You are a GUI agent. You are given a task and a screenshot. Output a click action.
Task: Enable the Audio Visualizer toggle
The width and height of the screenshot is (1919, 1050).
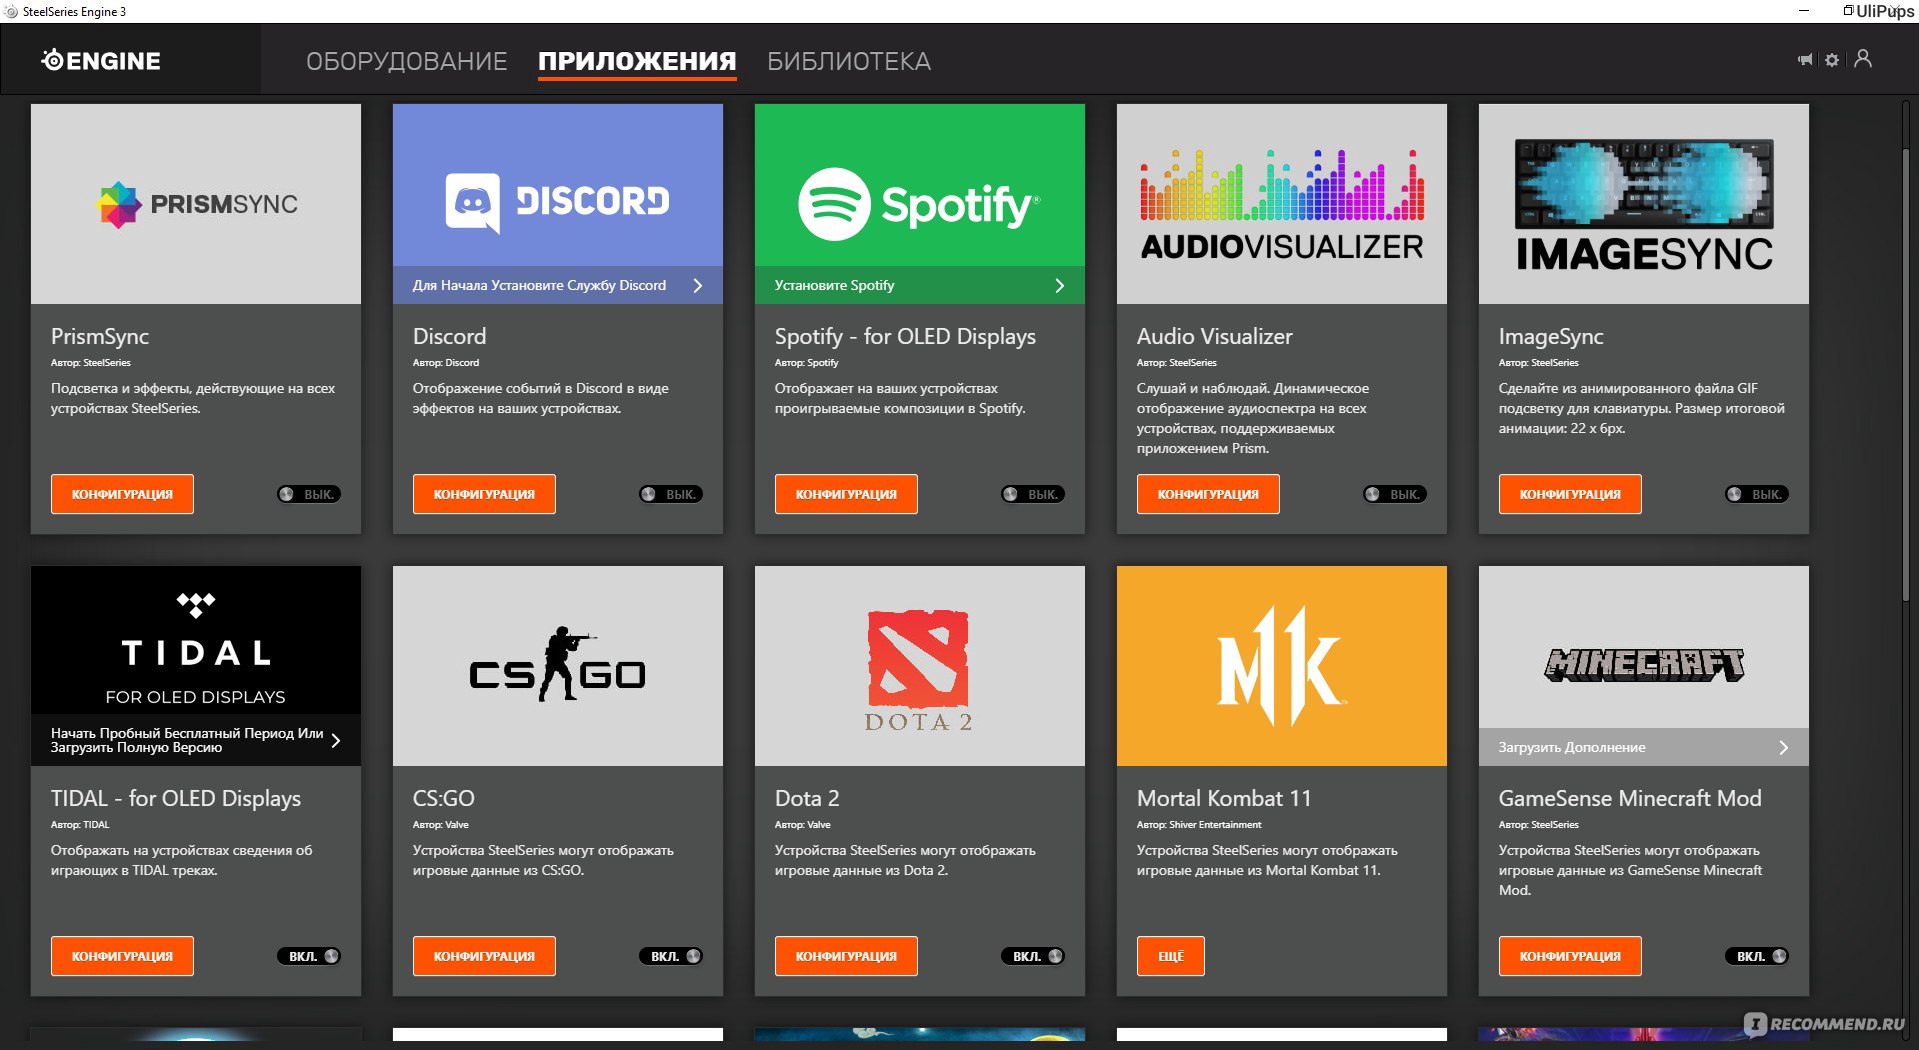(1395, 494)
